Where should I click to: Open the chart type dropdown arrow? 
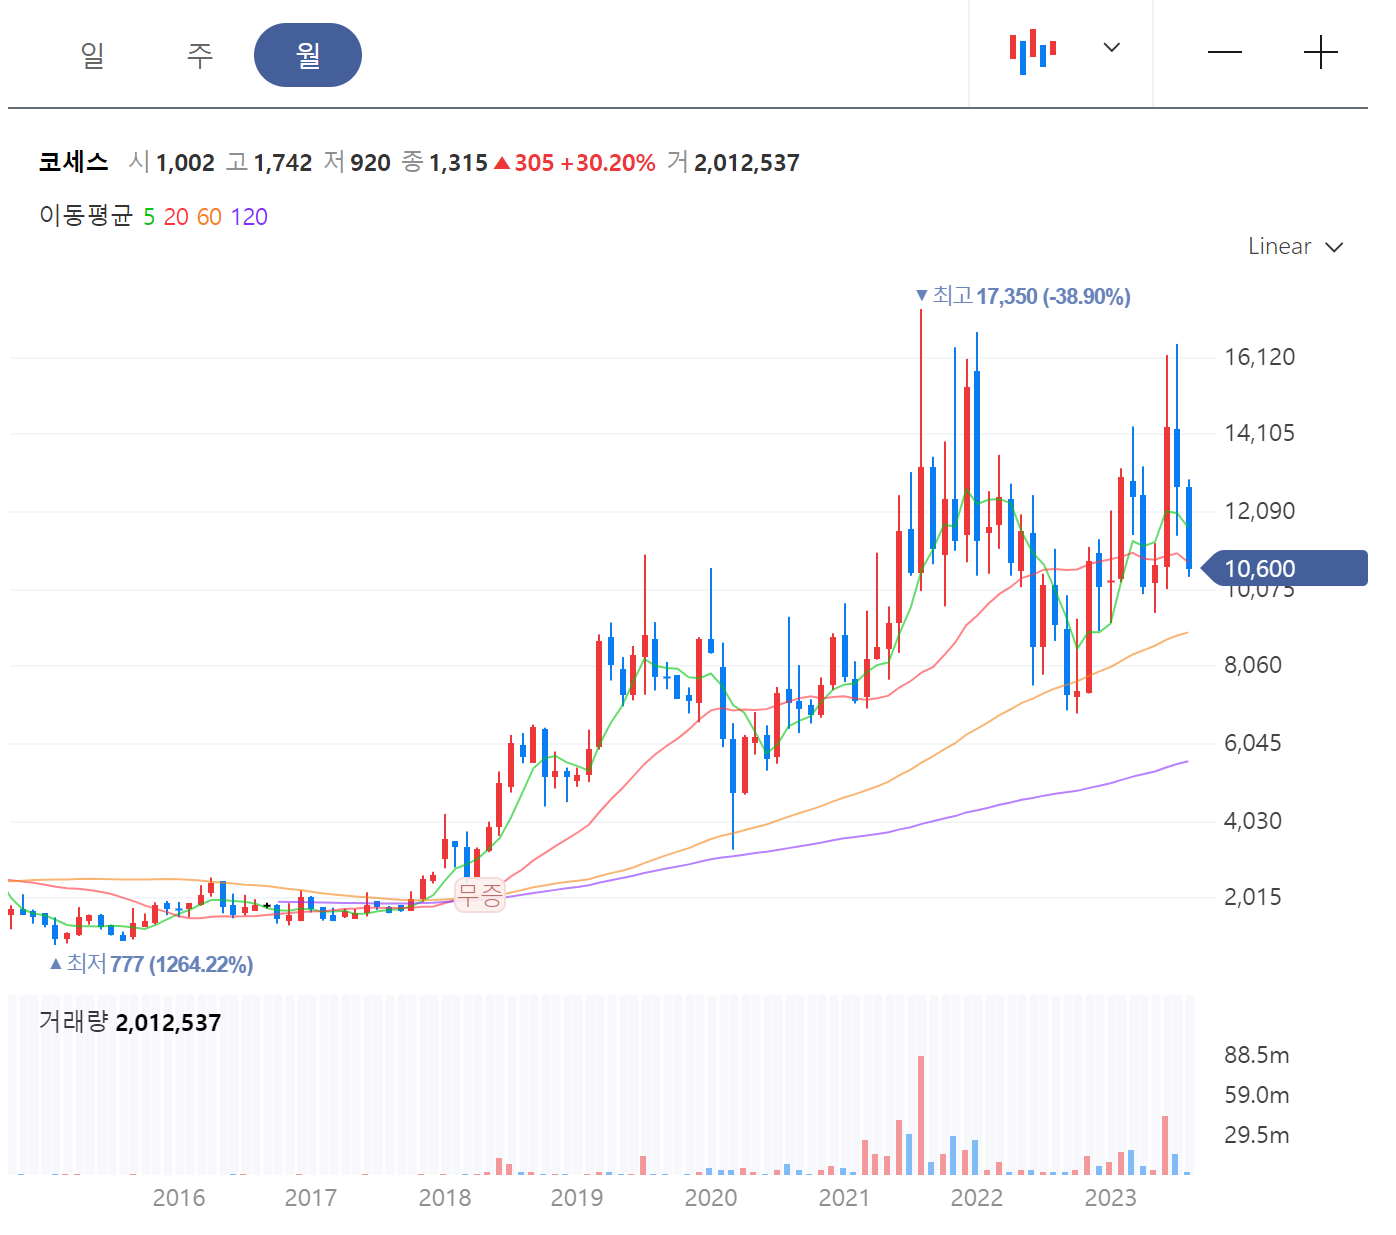point(1111,47)
